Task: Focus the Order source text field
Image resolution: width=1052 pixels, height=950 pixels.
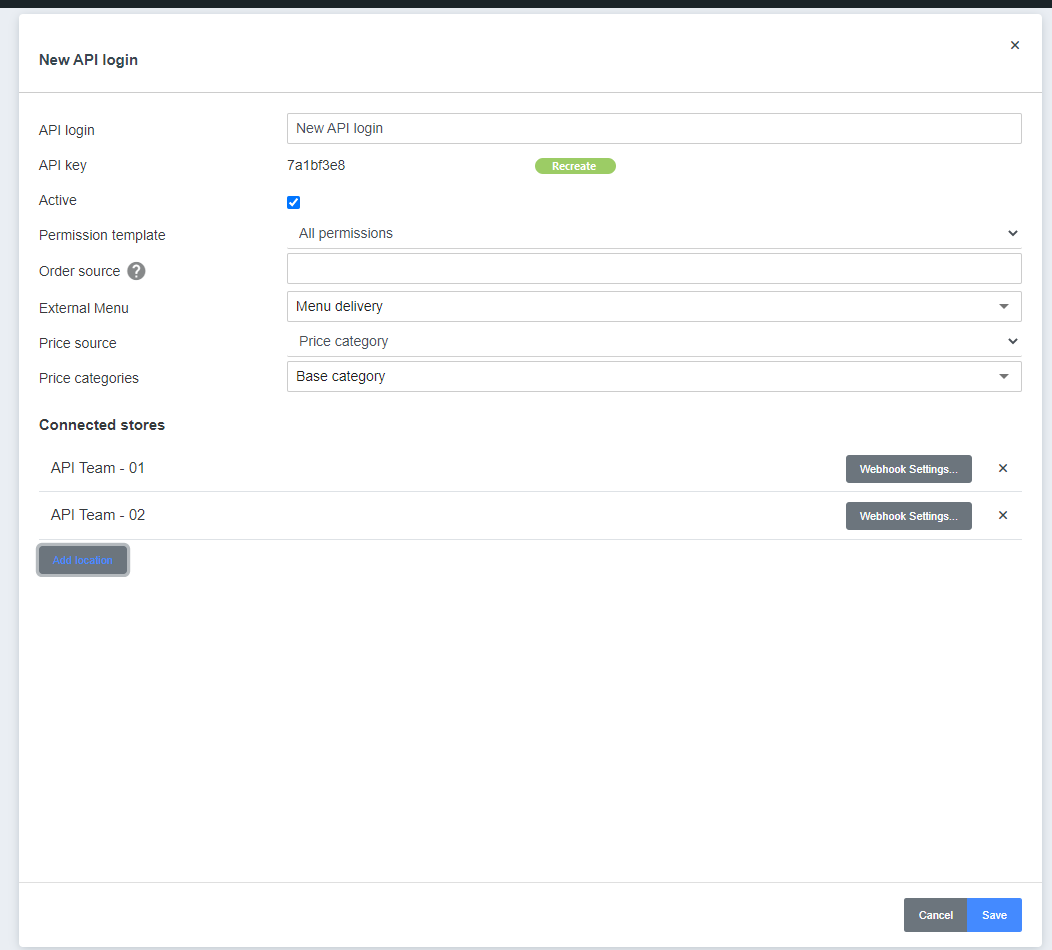Action: pos(653,268)
